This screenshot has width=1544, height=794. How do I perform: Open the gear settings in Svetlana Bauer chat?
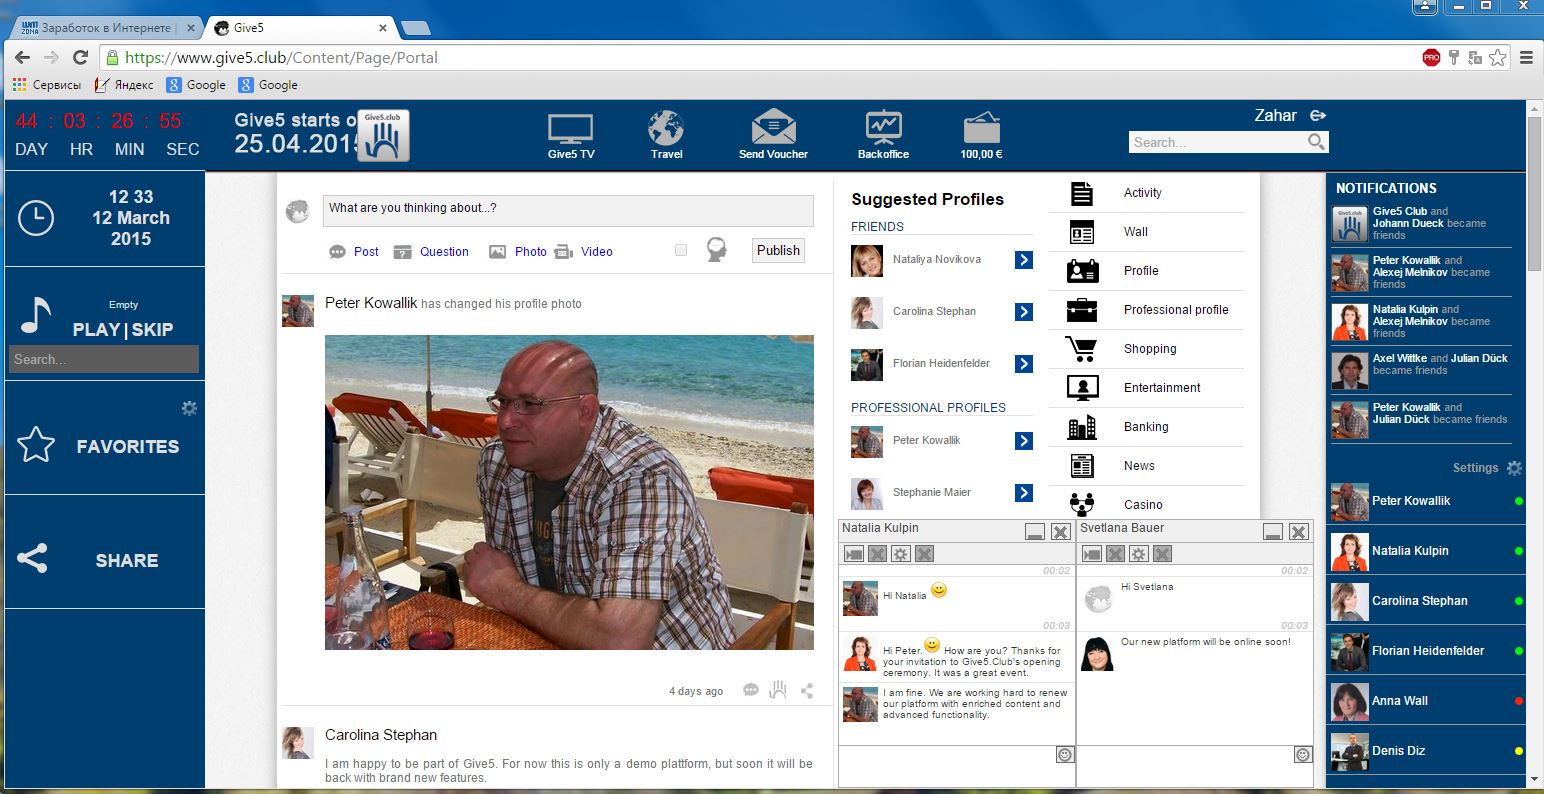point(1138,554)
